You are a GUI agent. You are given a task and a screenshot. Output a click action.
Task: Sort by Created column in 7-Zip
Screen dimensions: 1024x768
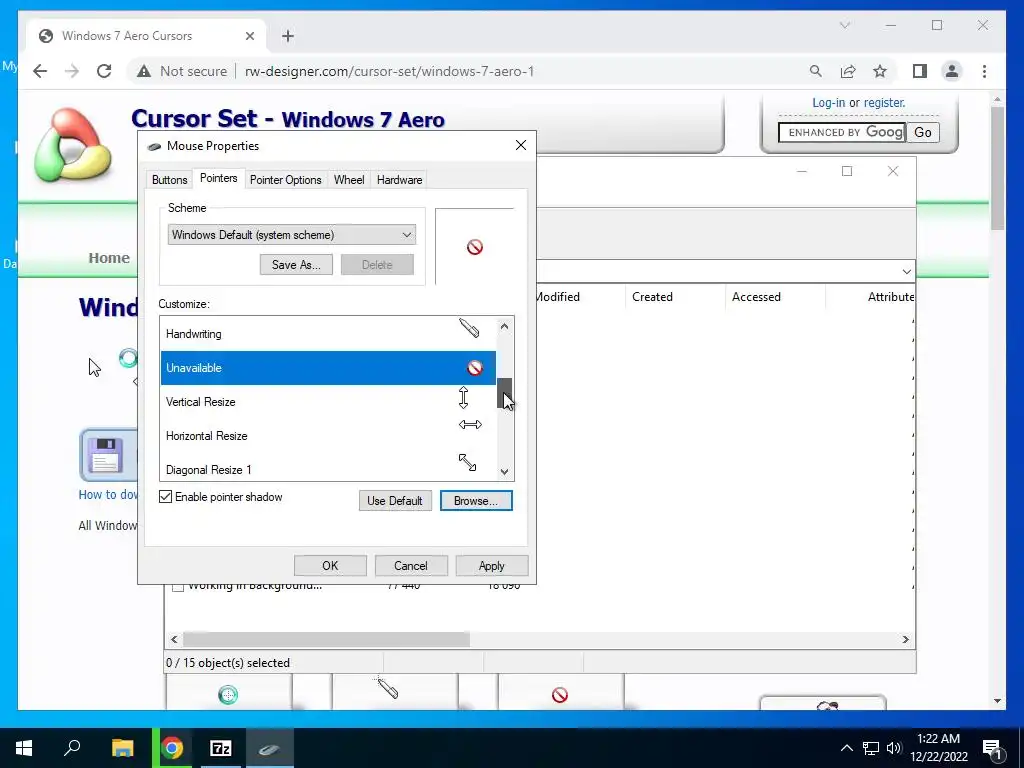point(652,296)
